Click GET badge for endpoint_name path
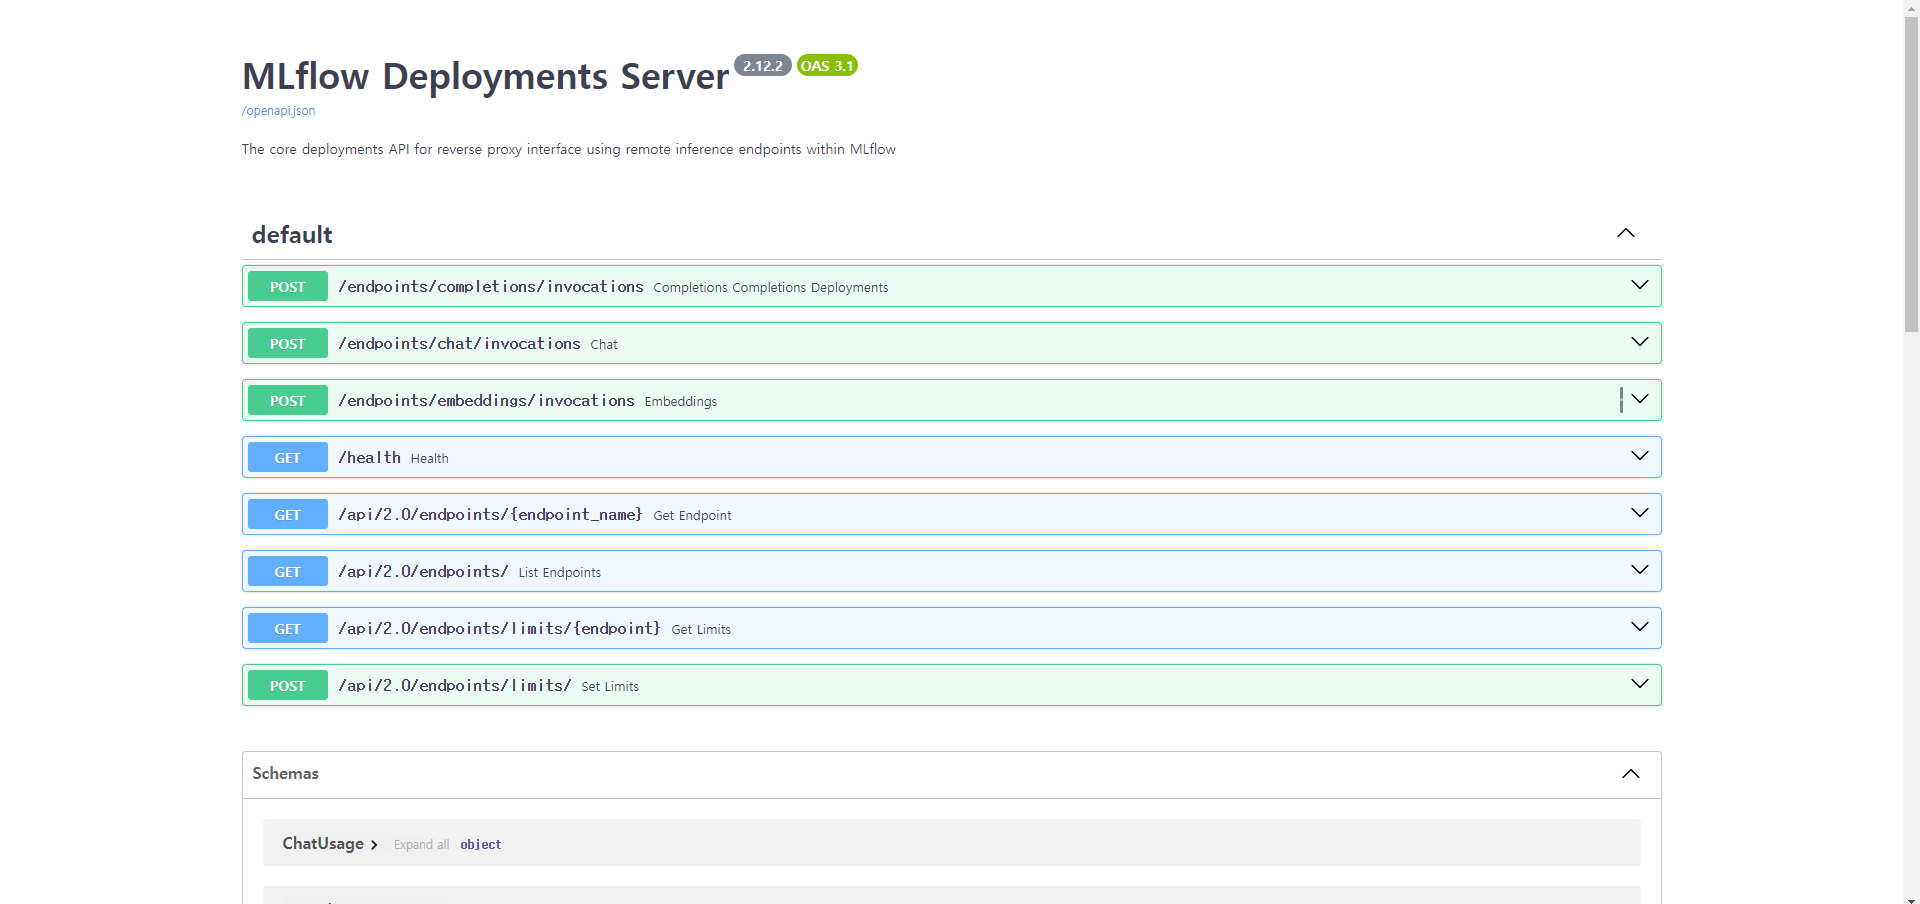Viewport: 1920px width, 904px height. (288, 514)
